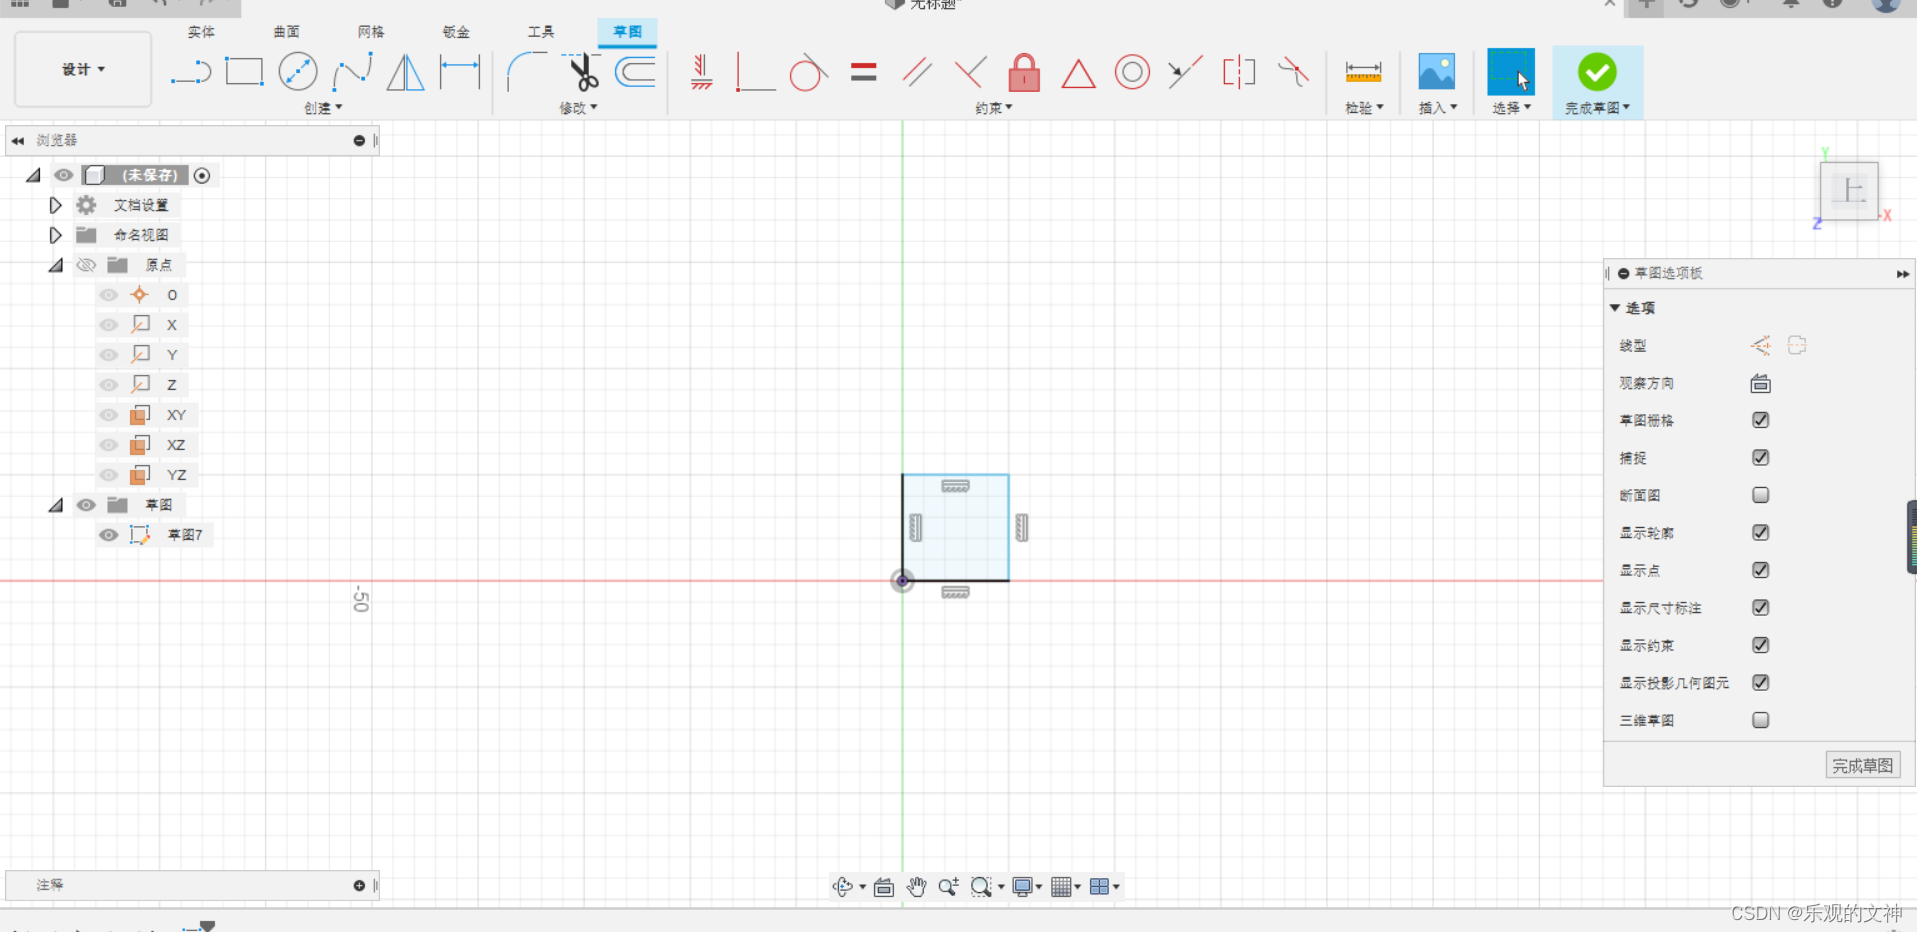Uncheck the 显示投影几何图元 checkbox
Image resolution: width=1917 pixels, height=932 pixels.
(x=1761, y=682)
